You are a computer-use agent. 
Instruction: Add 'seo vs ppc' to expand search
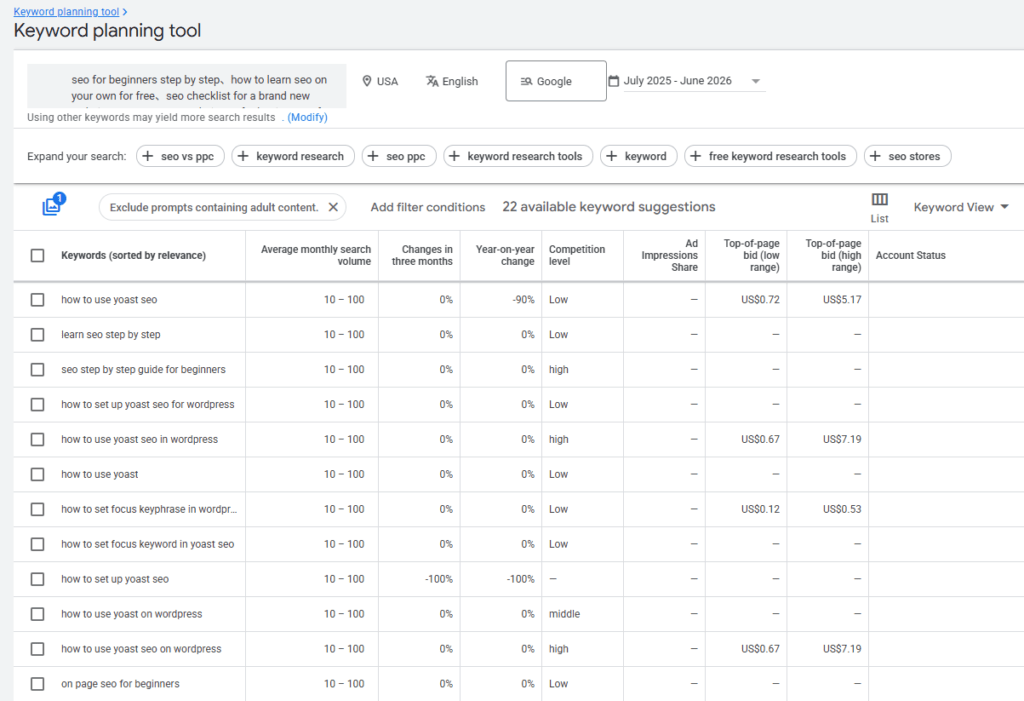[x=180, y=156]
